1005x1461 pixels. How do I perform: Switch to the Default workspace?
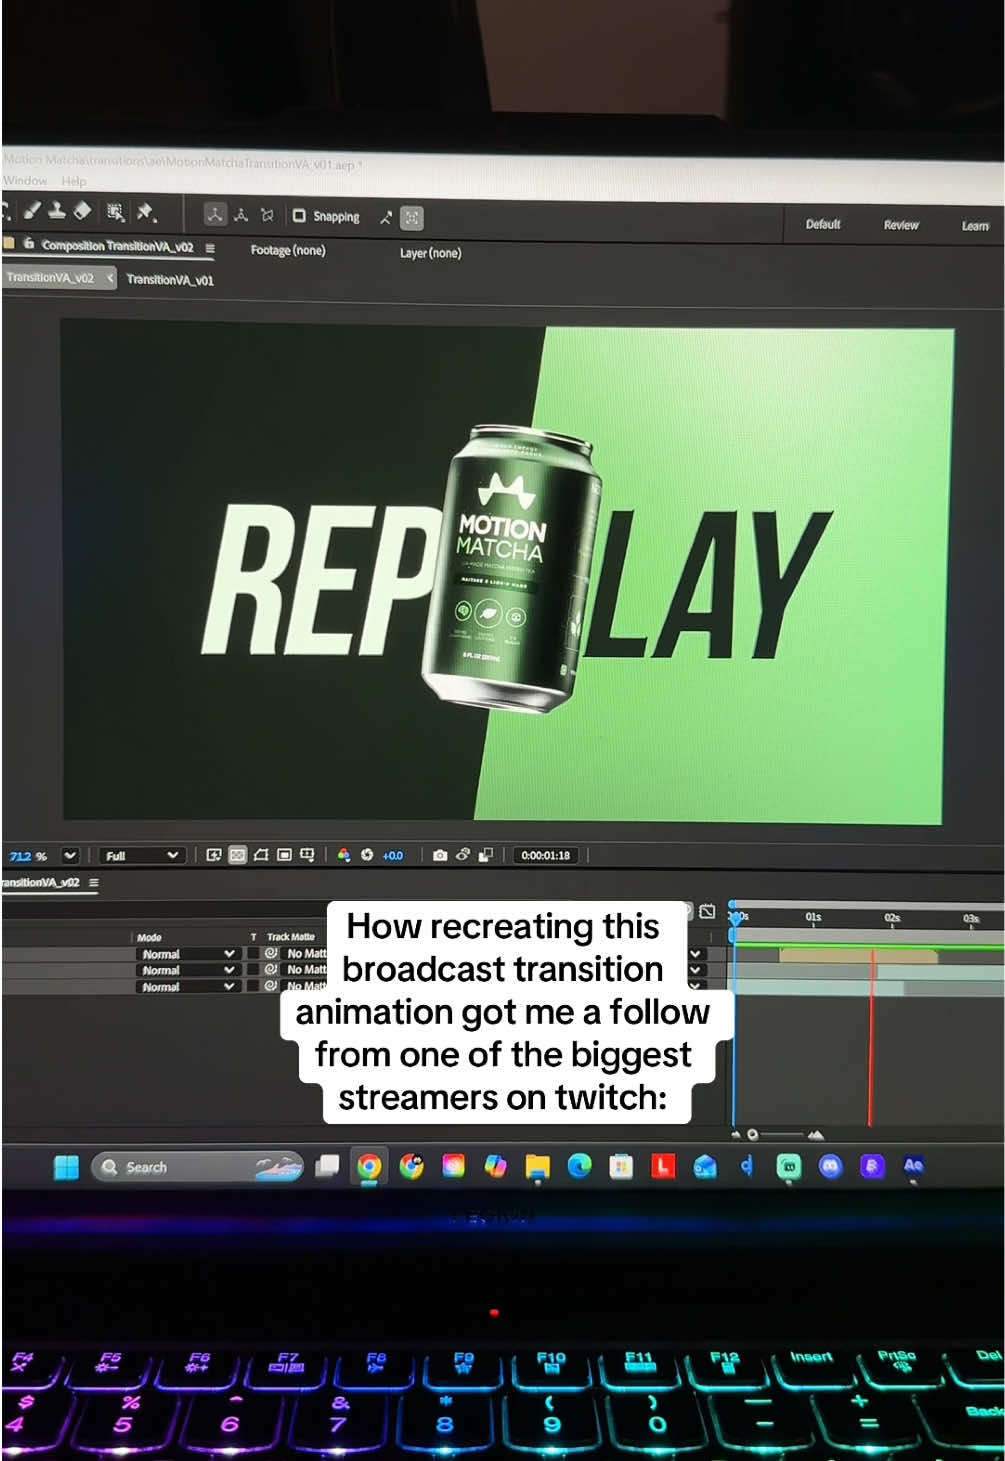tap(823, 224)
